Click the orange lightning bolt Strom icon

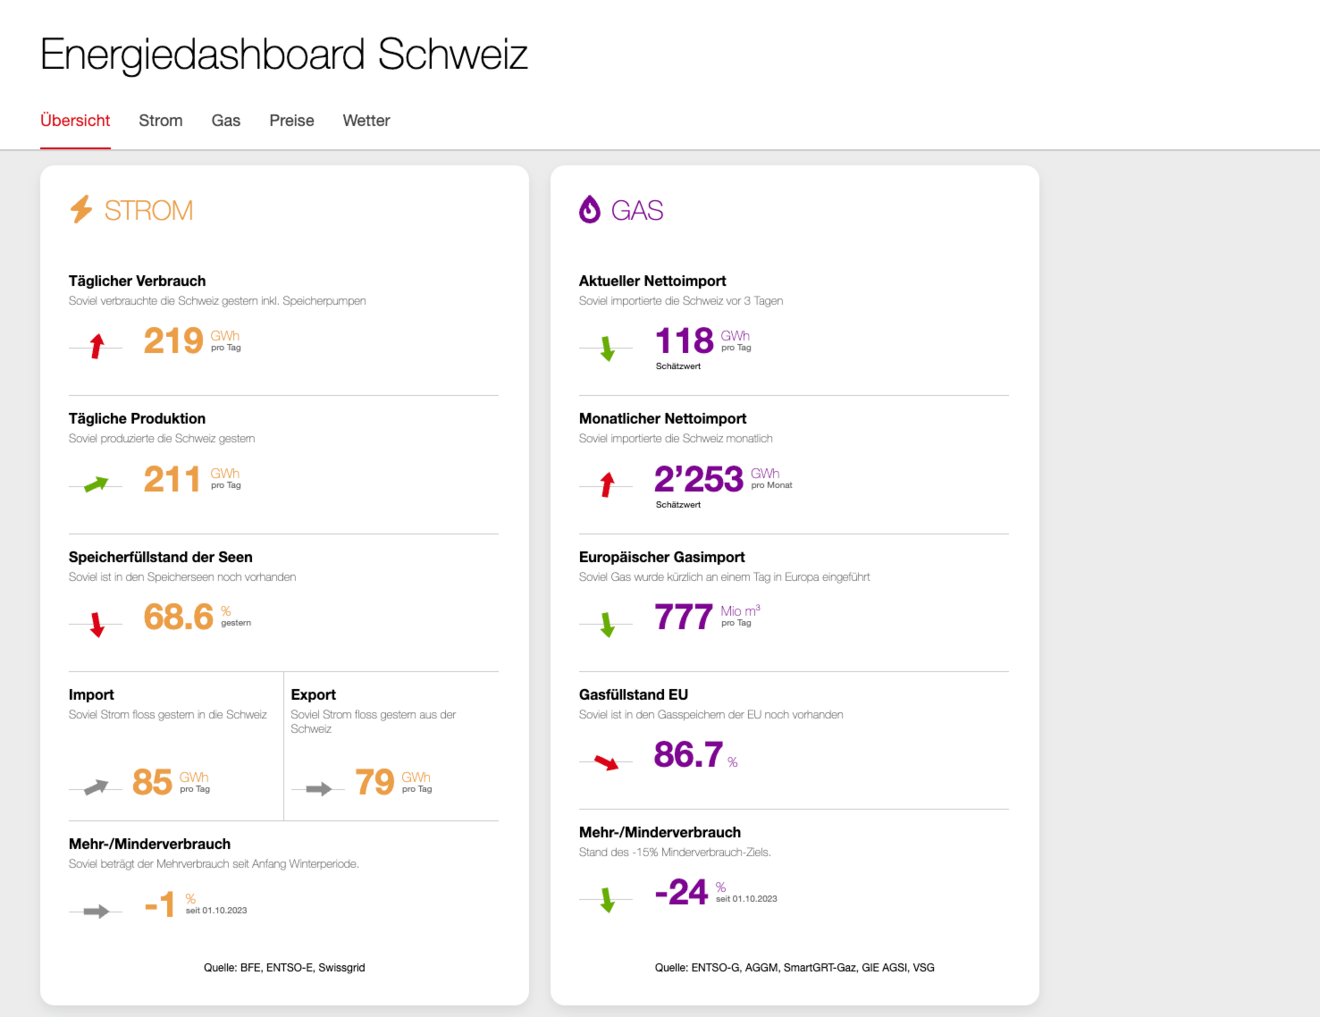pyautogui.click(x=81, y=209)
